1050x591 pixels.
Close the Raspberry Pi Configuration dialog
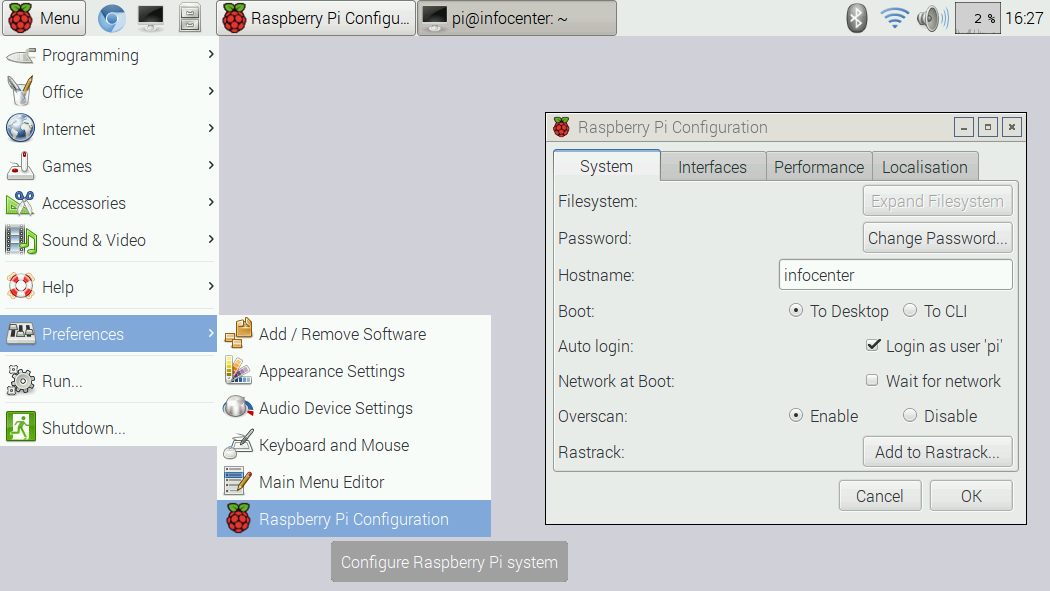1012,127
